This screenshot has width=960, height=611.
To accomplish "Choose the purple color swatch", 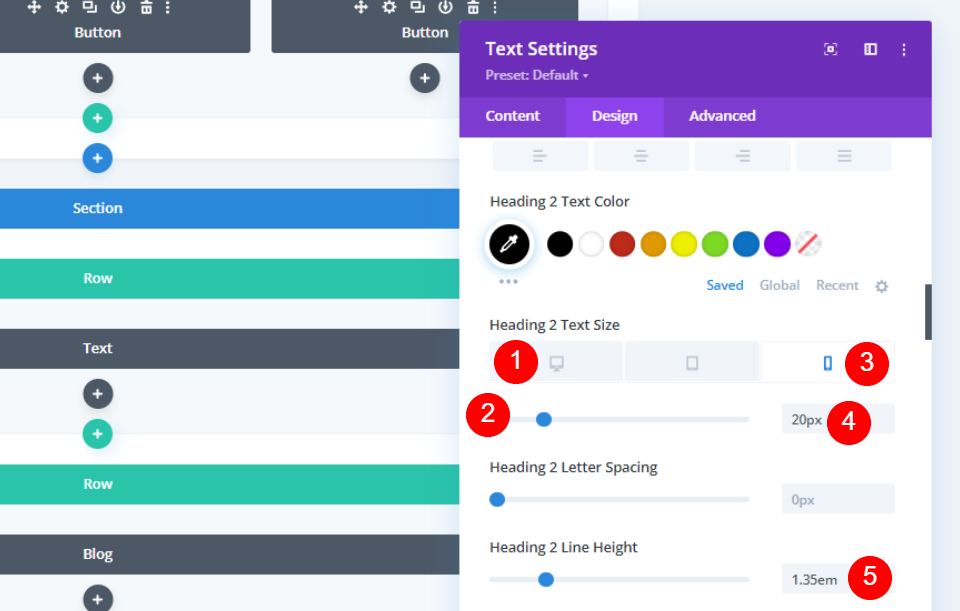I will (x=778, y=244).
